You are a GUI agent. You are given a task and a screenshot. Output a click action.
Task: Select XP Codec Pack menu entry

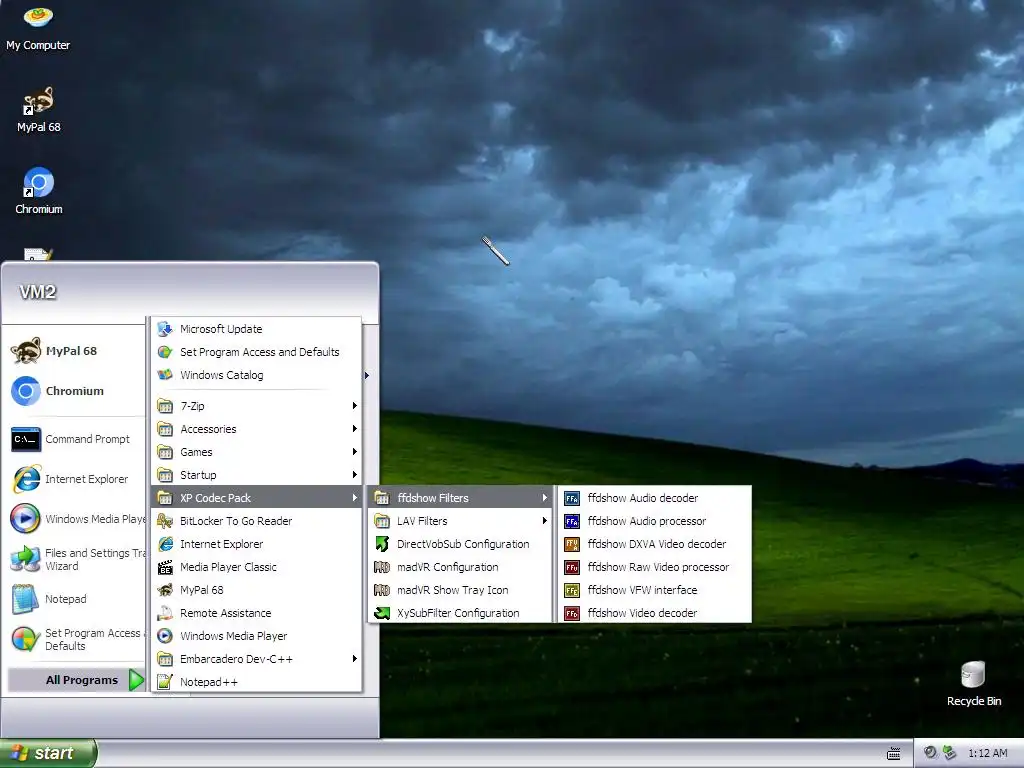(x=257, y=498)
